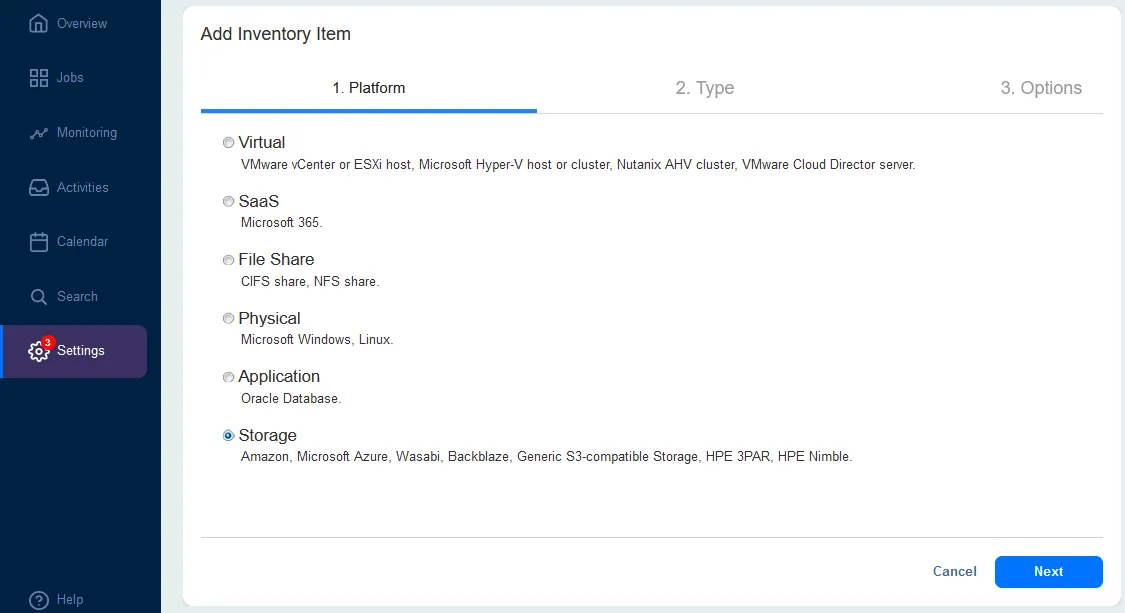1125x613 pixels.
Task: Switch to the Platform step tab
Action: pyautogui.click(x=368, y=88)
